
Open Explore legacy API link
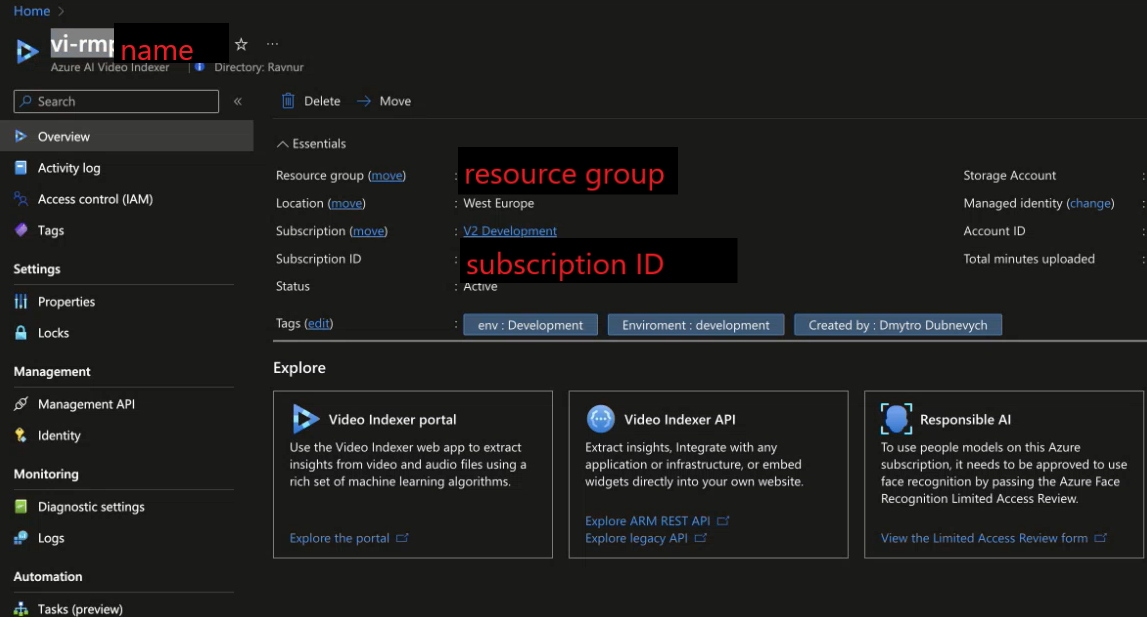(x=636, y=538)
